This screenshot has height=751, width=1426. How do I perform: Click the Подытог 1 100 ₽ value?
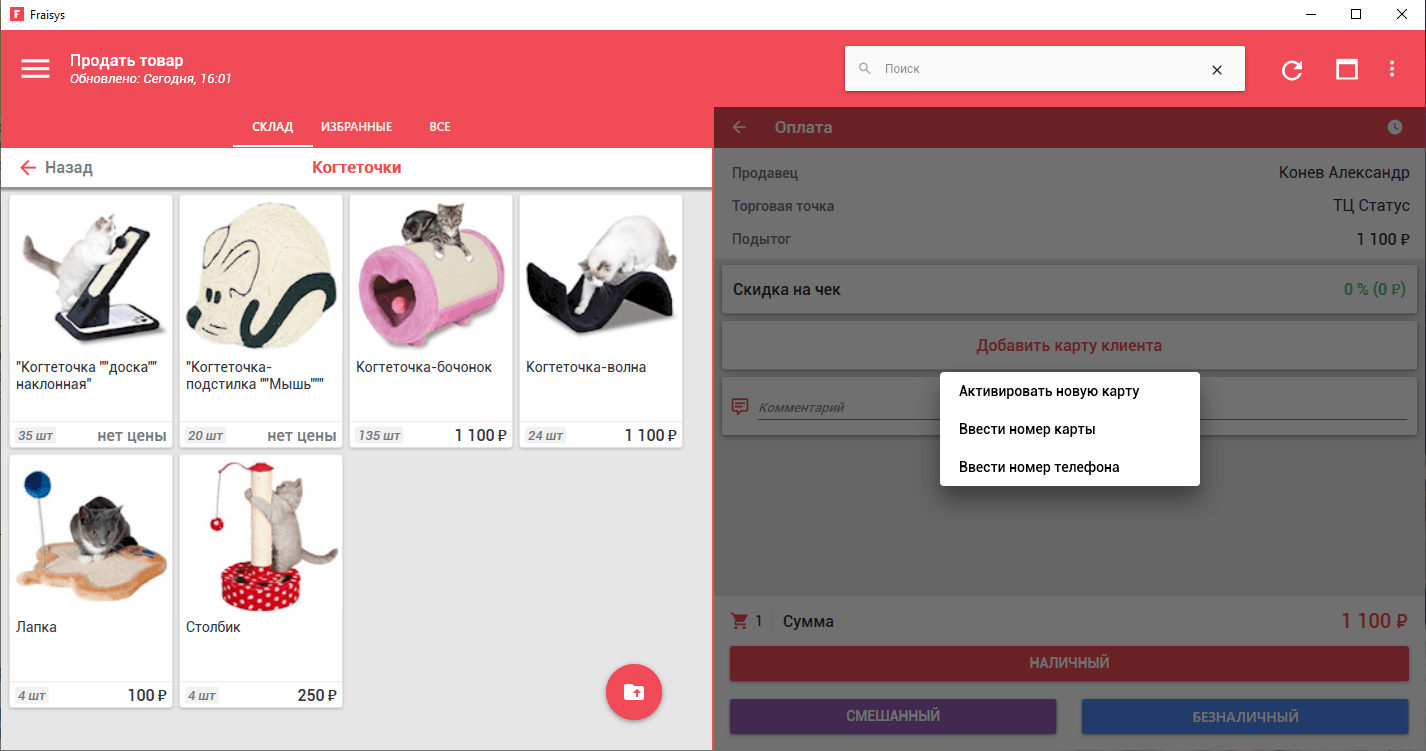[1383, 239]
